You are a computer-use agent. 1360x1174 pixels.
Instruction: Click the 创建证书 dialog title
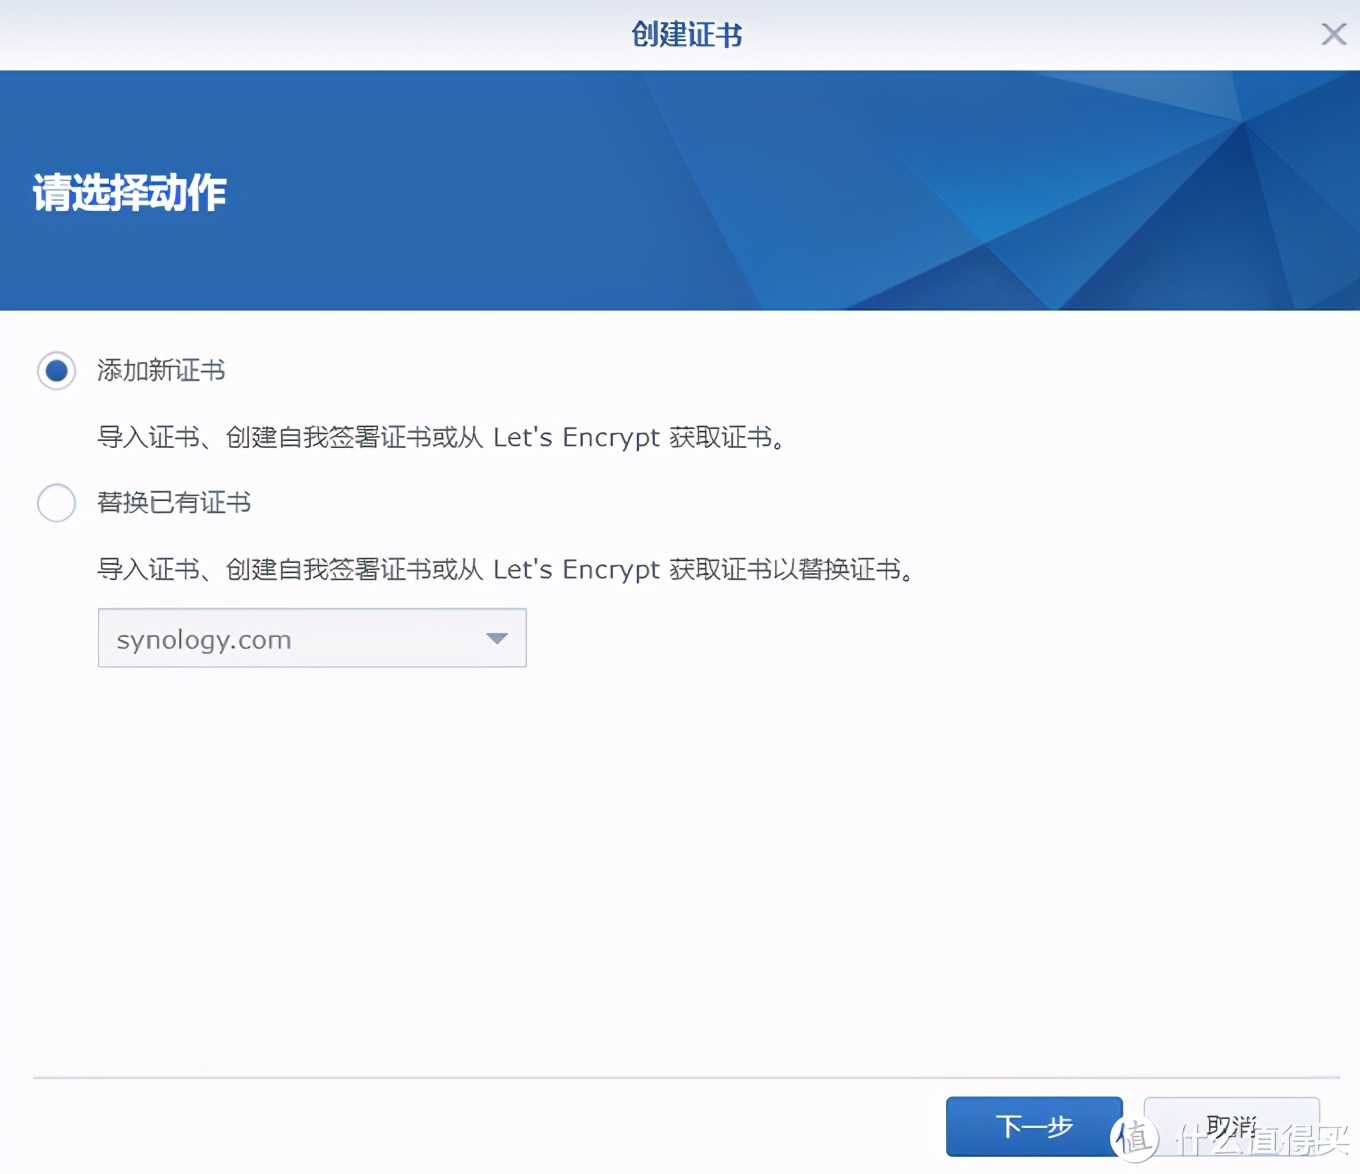(685, 33)
